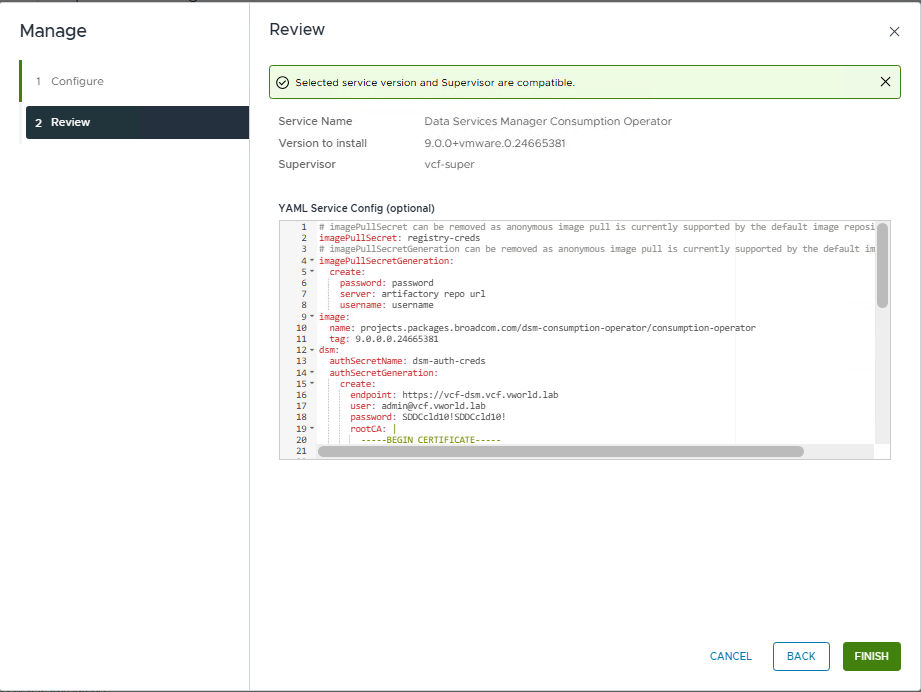The height and width of the screenshot is (692, 921).
Task: Cancel the service installation
Action: 730,656
